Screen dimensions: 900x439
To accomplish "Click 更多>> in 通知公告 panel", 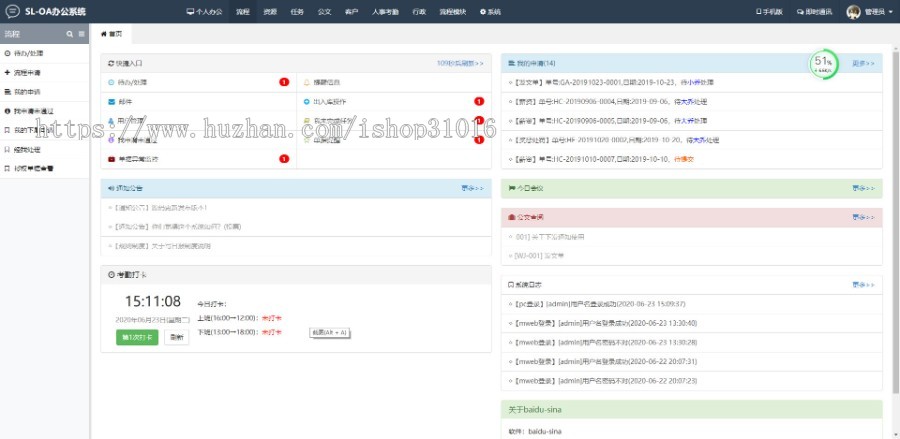I will (x=472, y=188).
